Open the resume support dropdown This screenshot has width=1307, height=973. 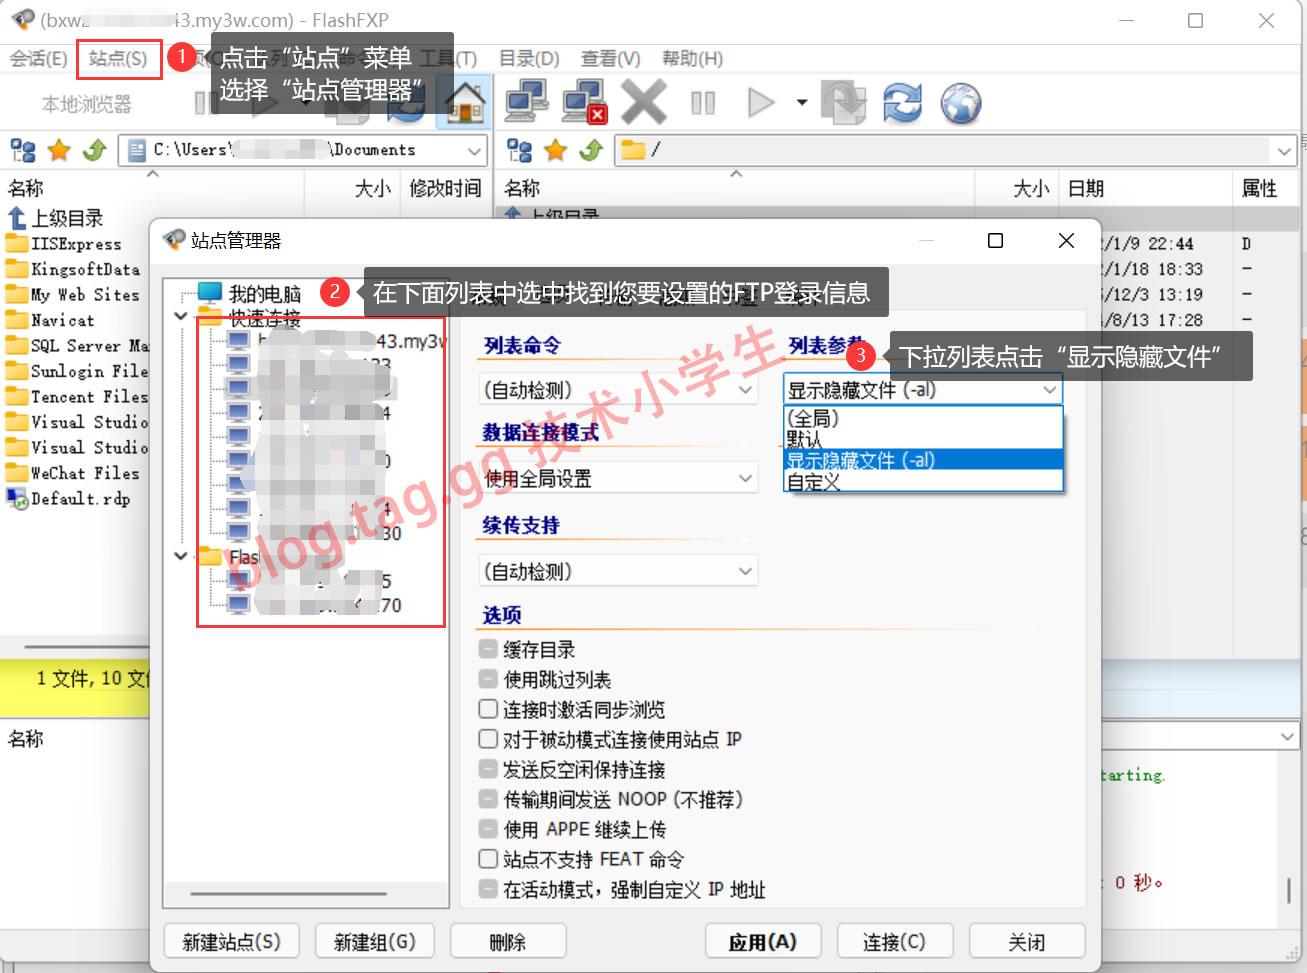point(618,571)
